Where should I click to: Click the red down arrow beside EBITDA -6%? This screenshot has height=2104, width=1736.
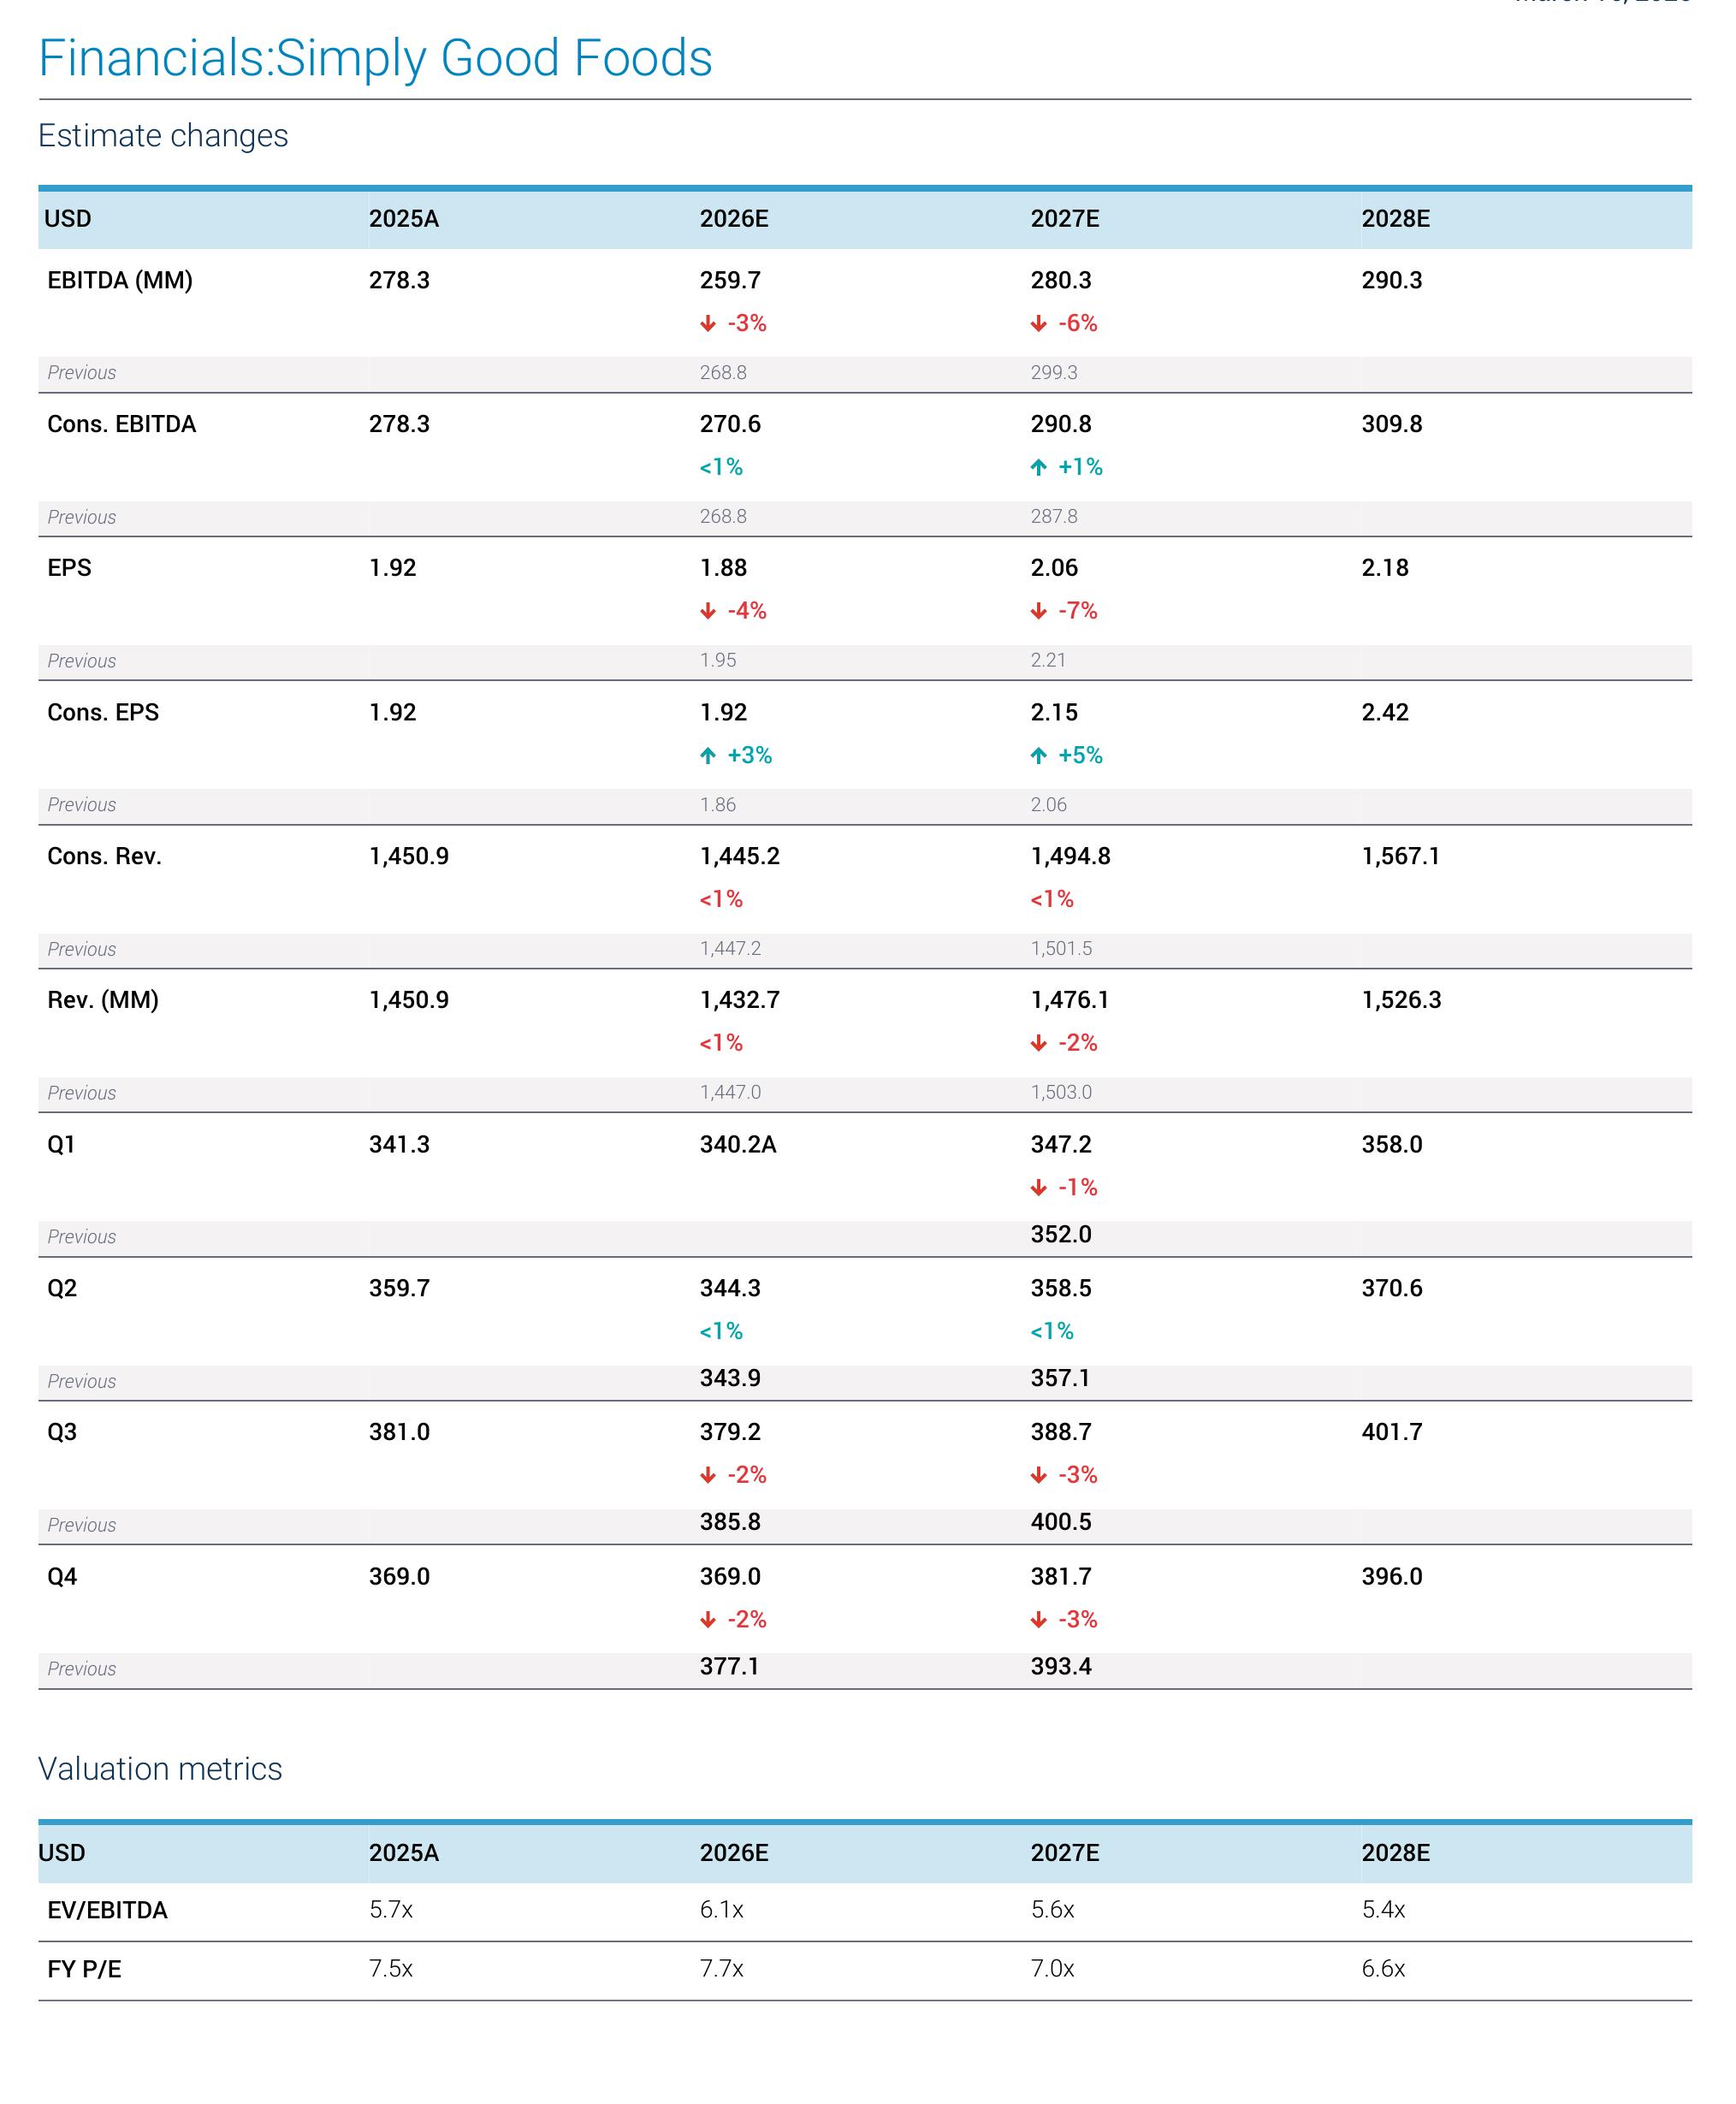coord(1039,323)
